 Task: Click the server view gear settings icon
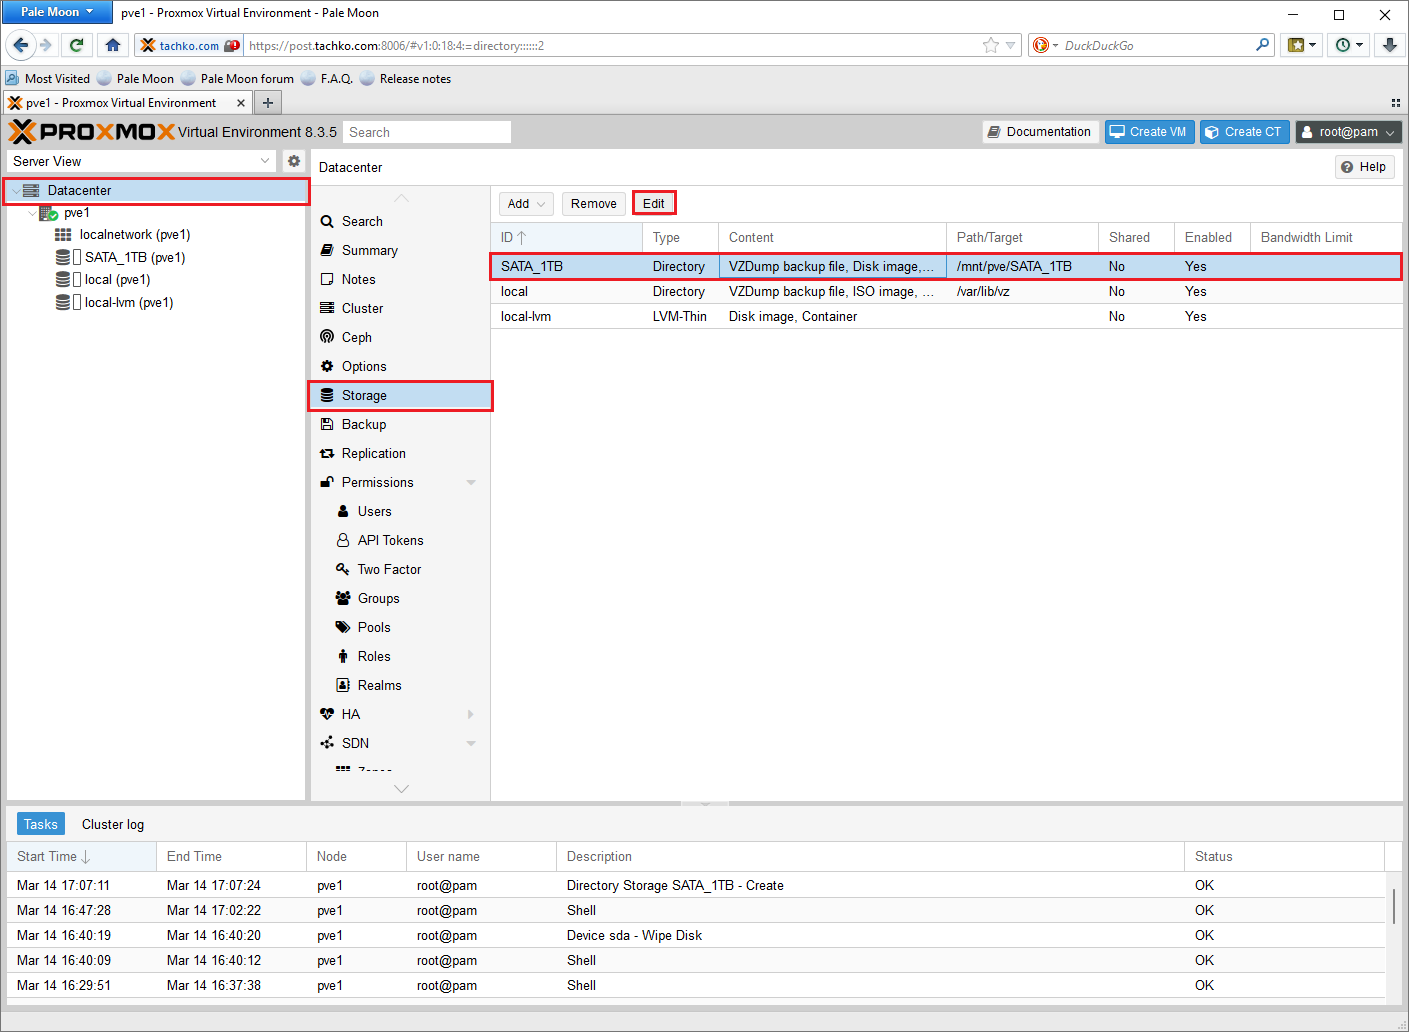point(294,161)
